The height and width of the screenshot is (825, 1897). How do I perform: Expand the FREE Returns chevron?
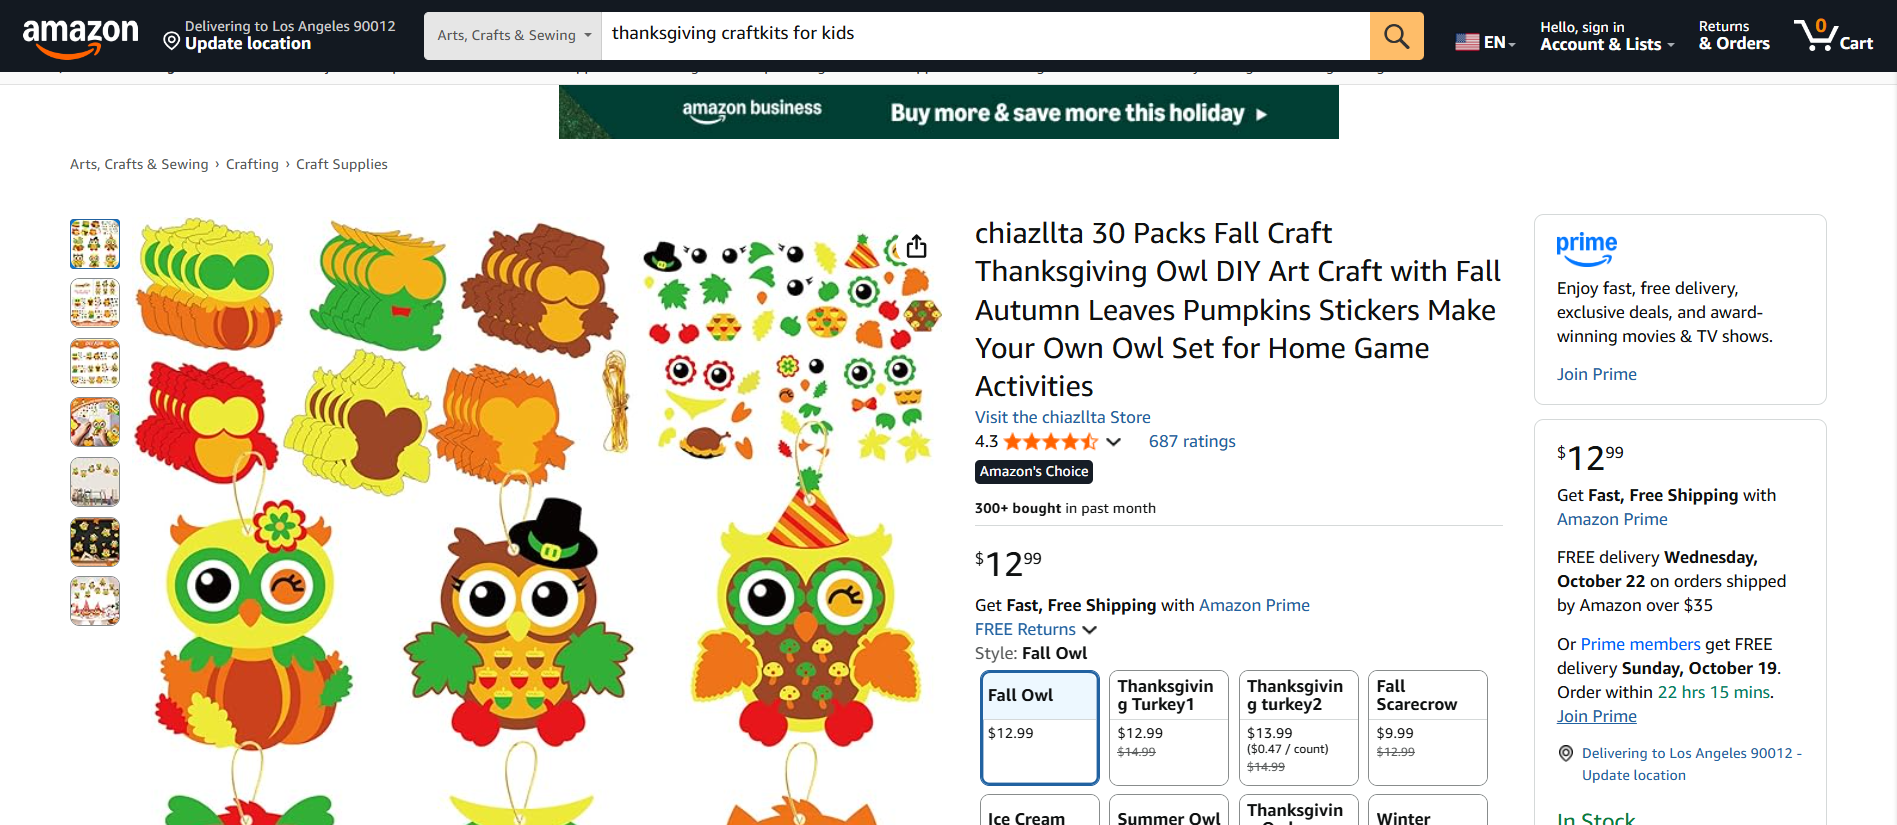(1090, 630)
